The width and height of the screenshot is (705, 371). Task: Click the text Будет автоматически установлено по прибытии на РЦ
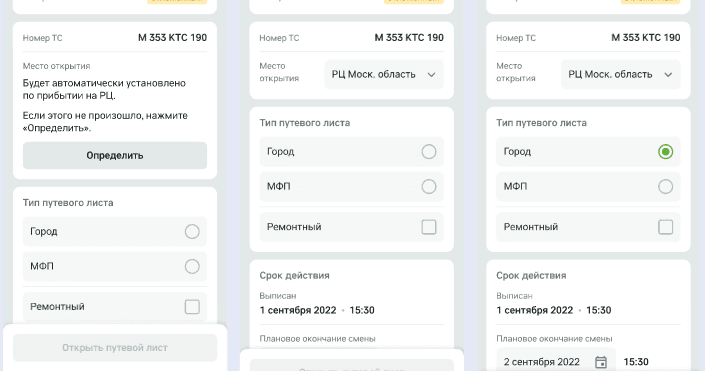pyautogui.click(x=104, y=89)
